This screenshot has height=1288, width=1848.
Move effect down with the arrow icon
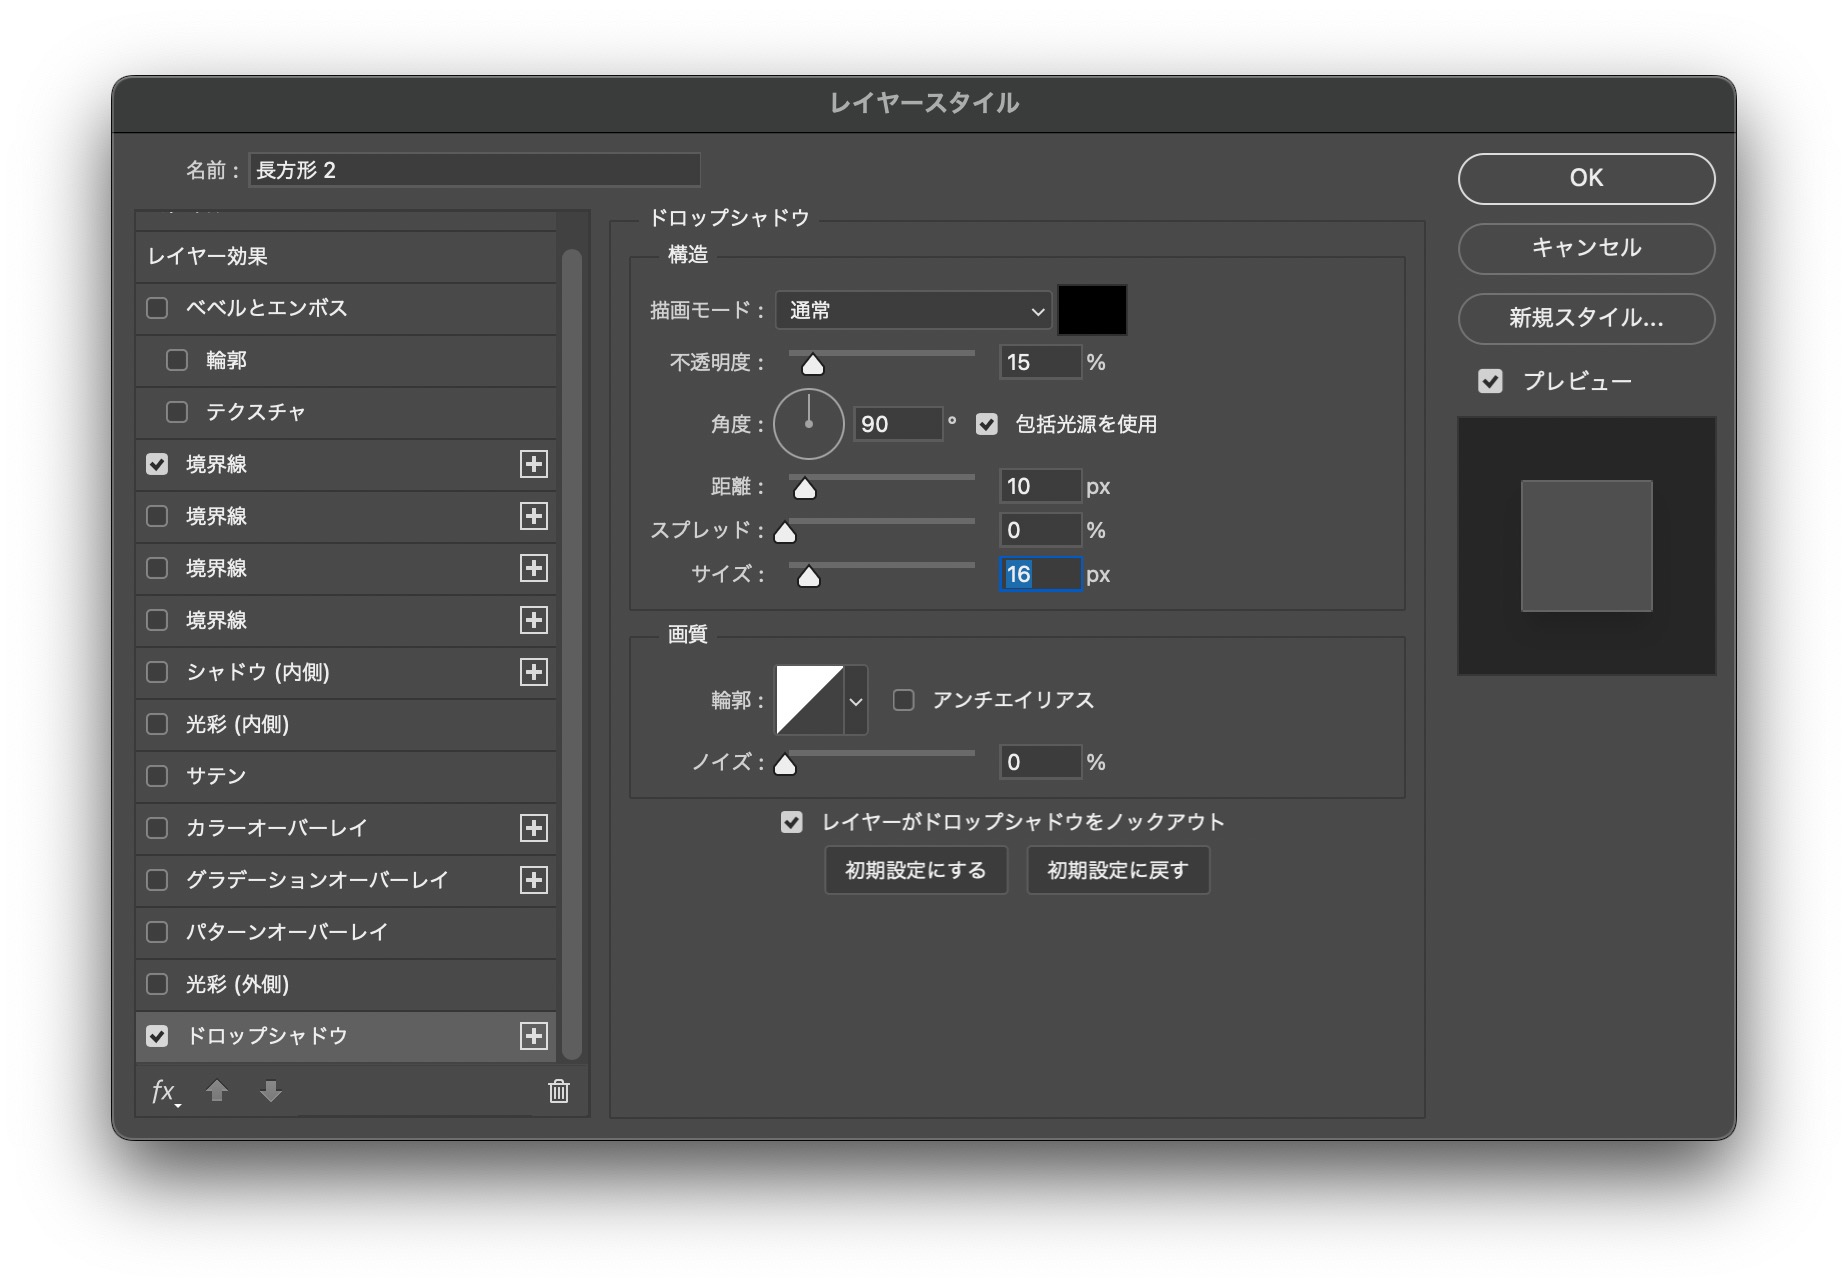tap(270, 1091)
